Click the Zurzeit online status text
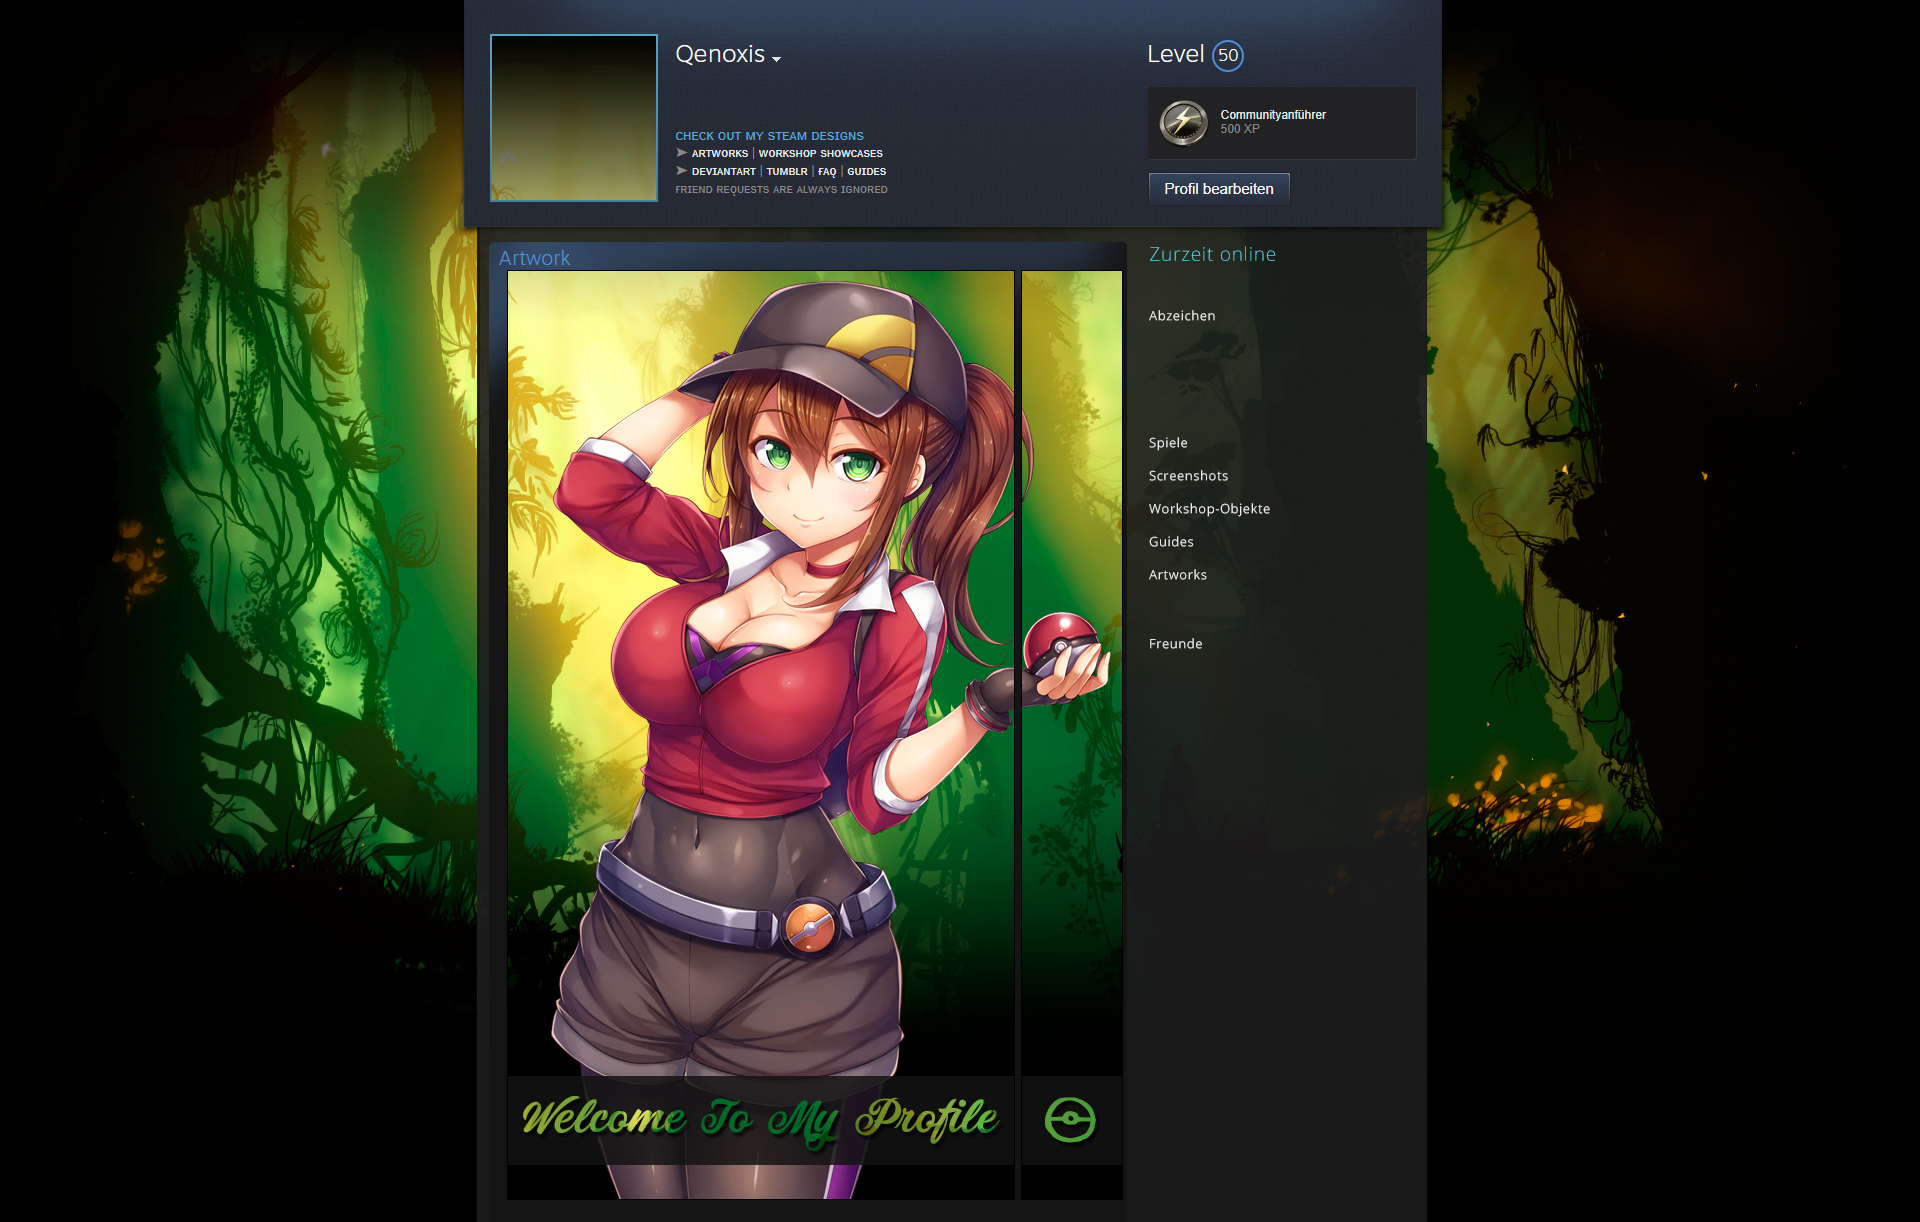The image size is (1920, 1222). 1212,254
